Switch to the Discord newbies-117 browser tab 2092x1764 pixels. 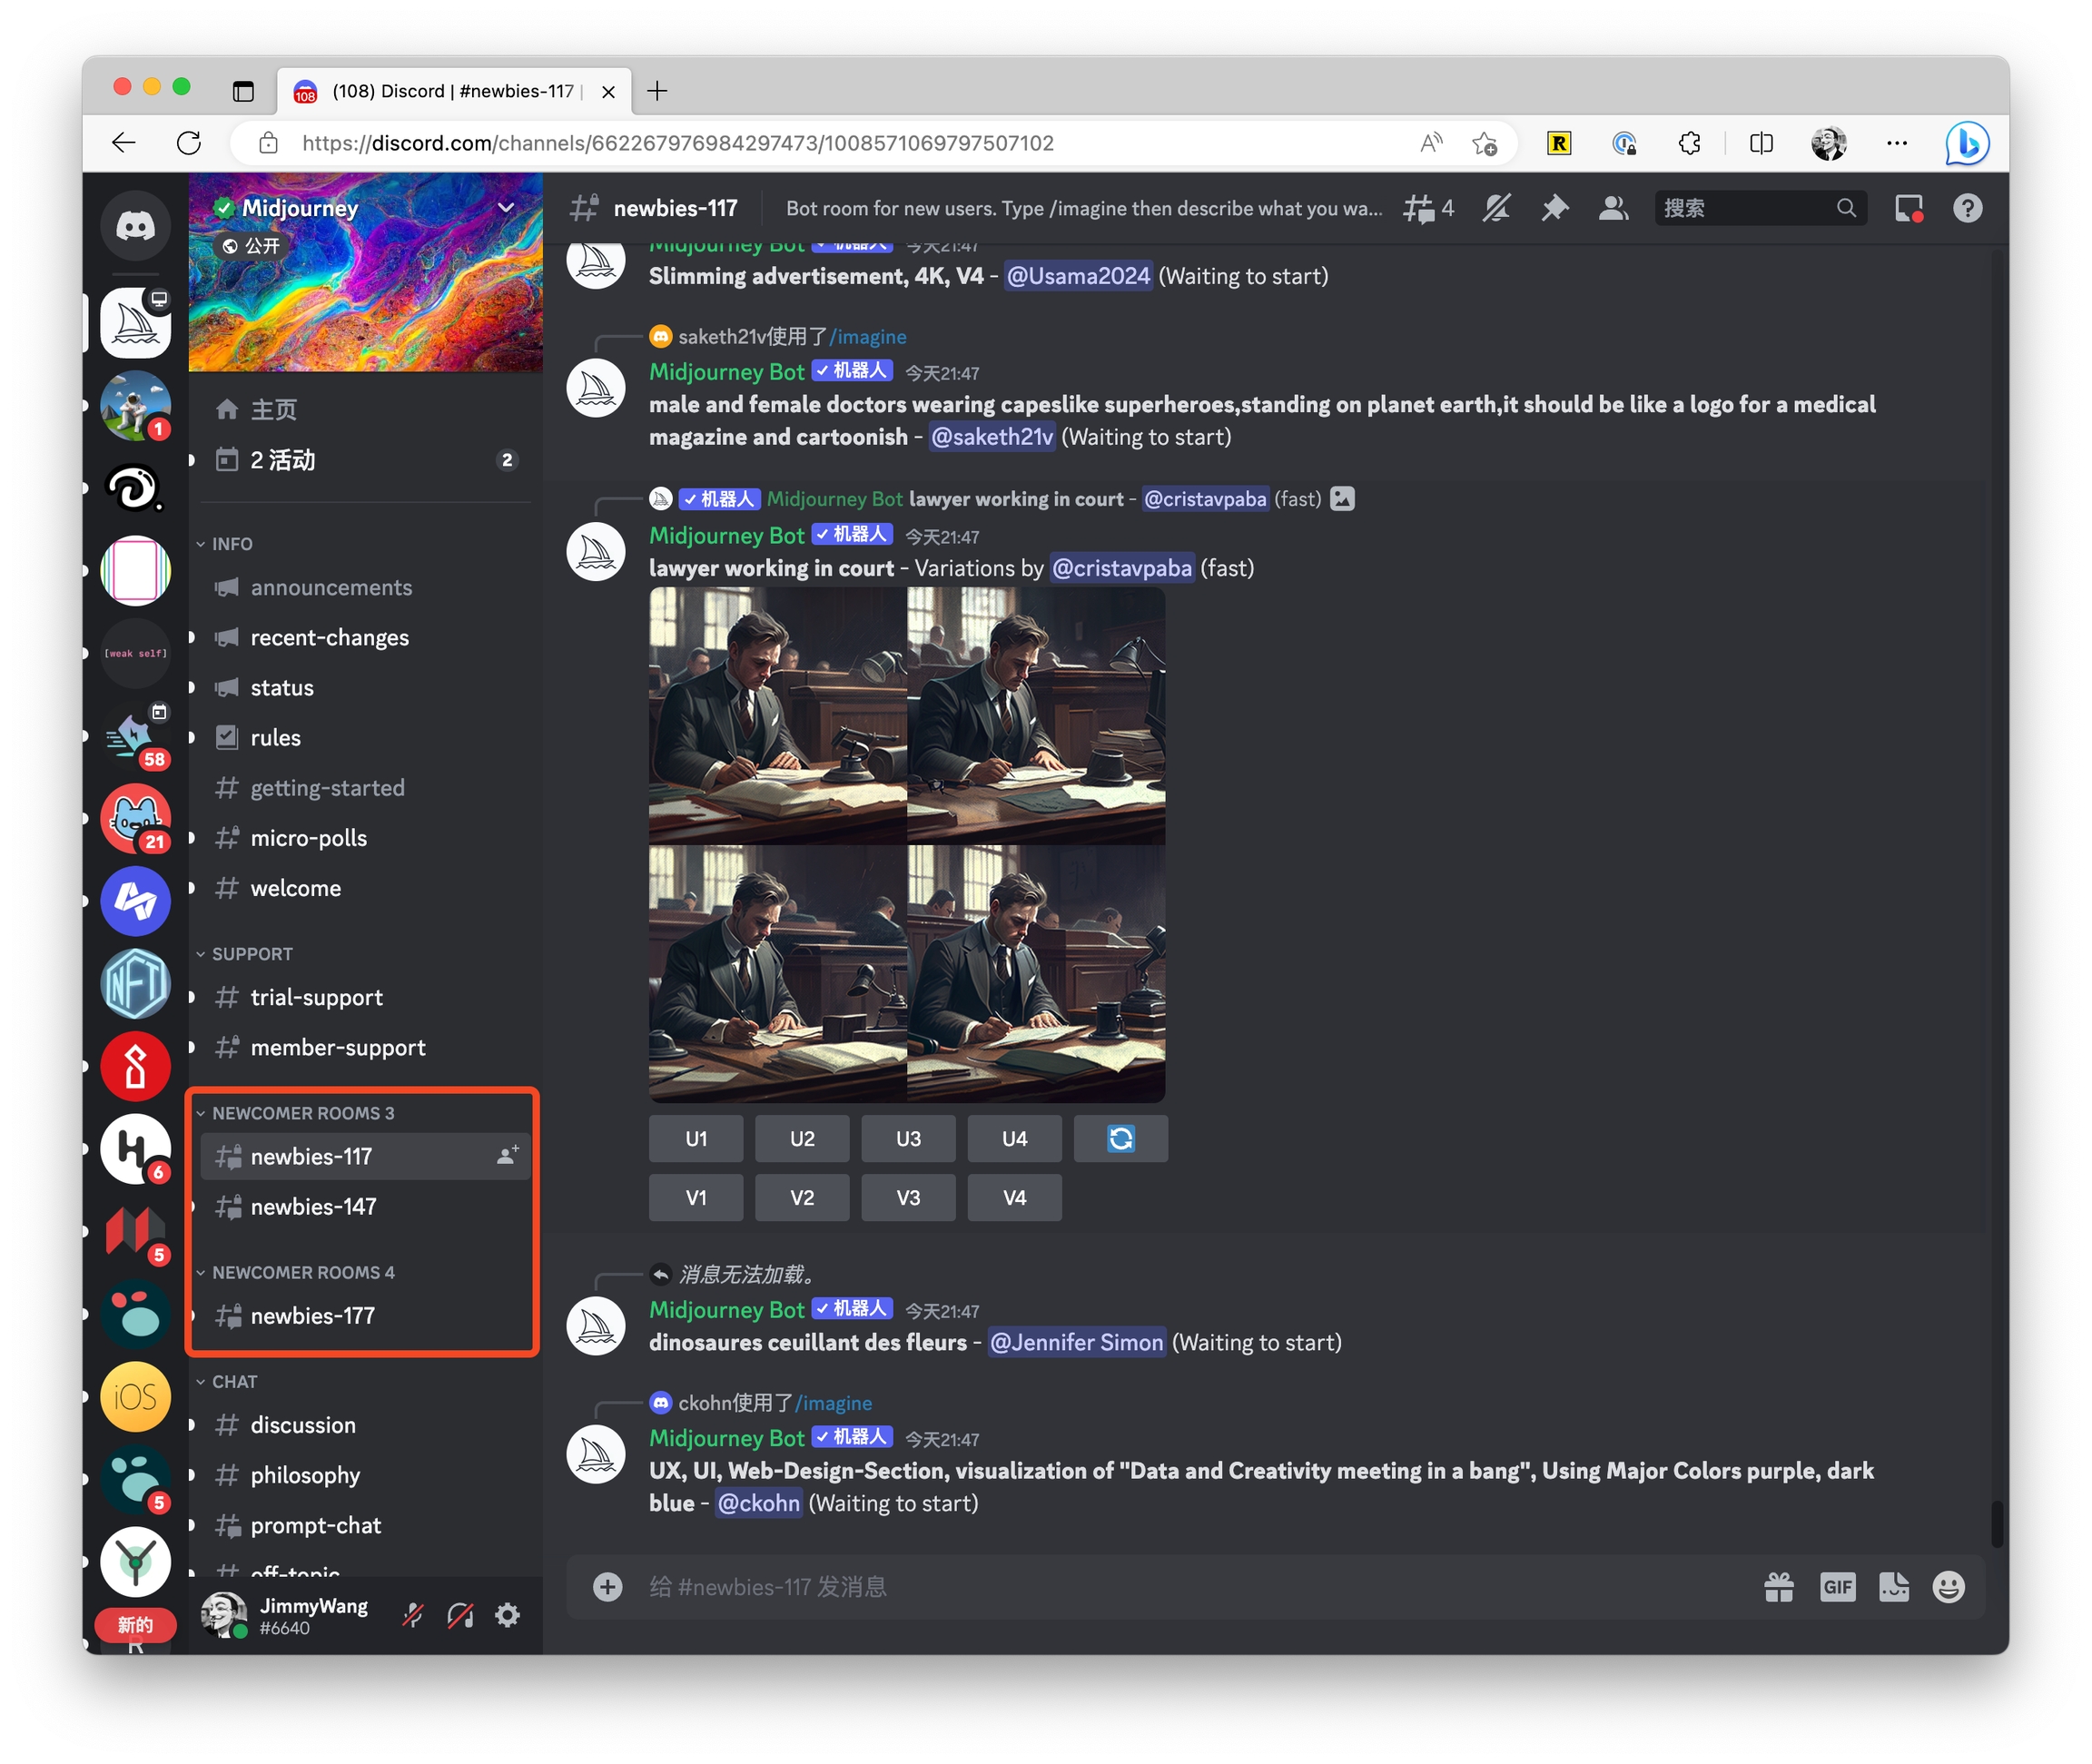click(453, 91)
